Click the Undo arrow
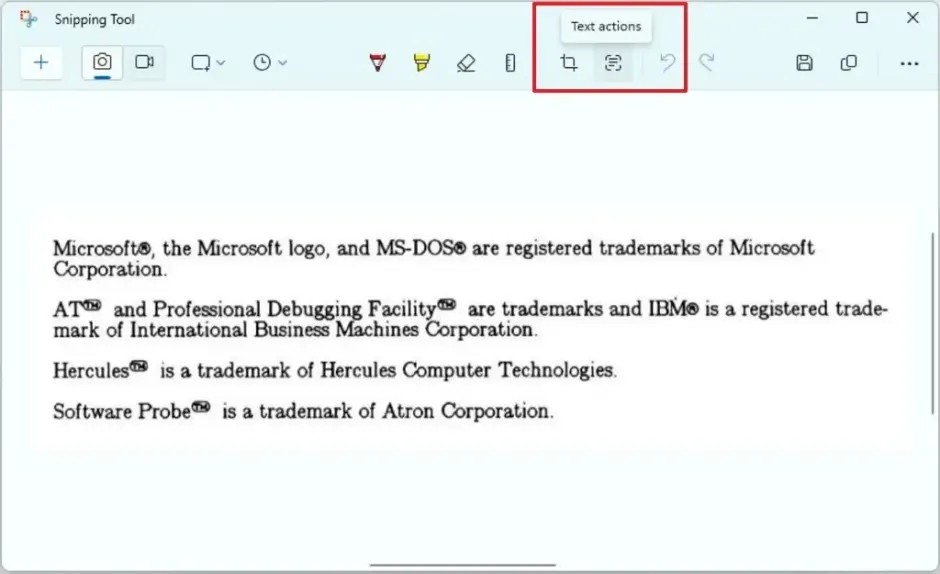 [x=667, y=63]
